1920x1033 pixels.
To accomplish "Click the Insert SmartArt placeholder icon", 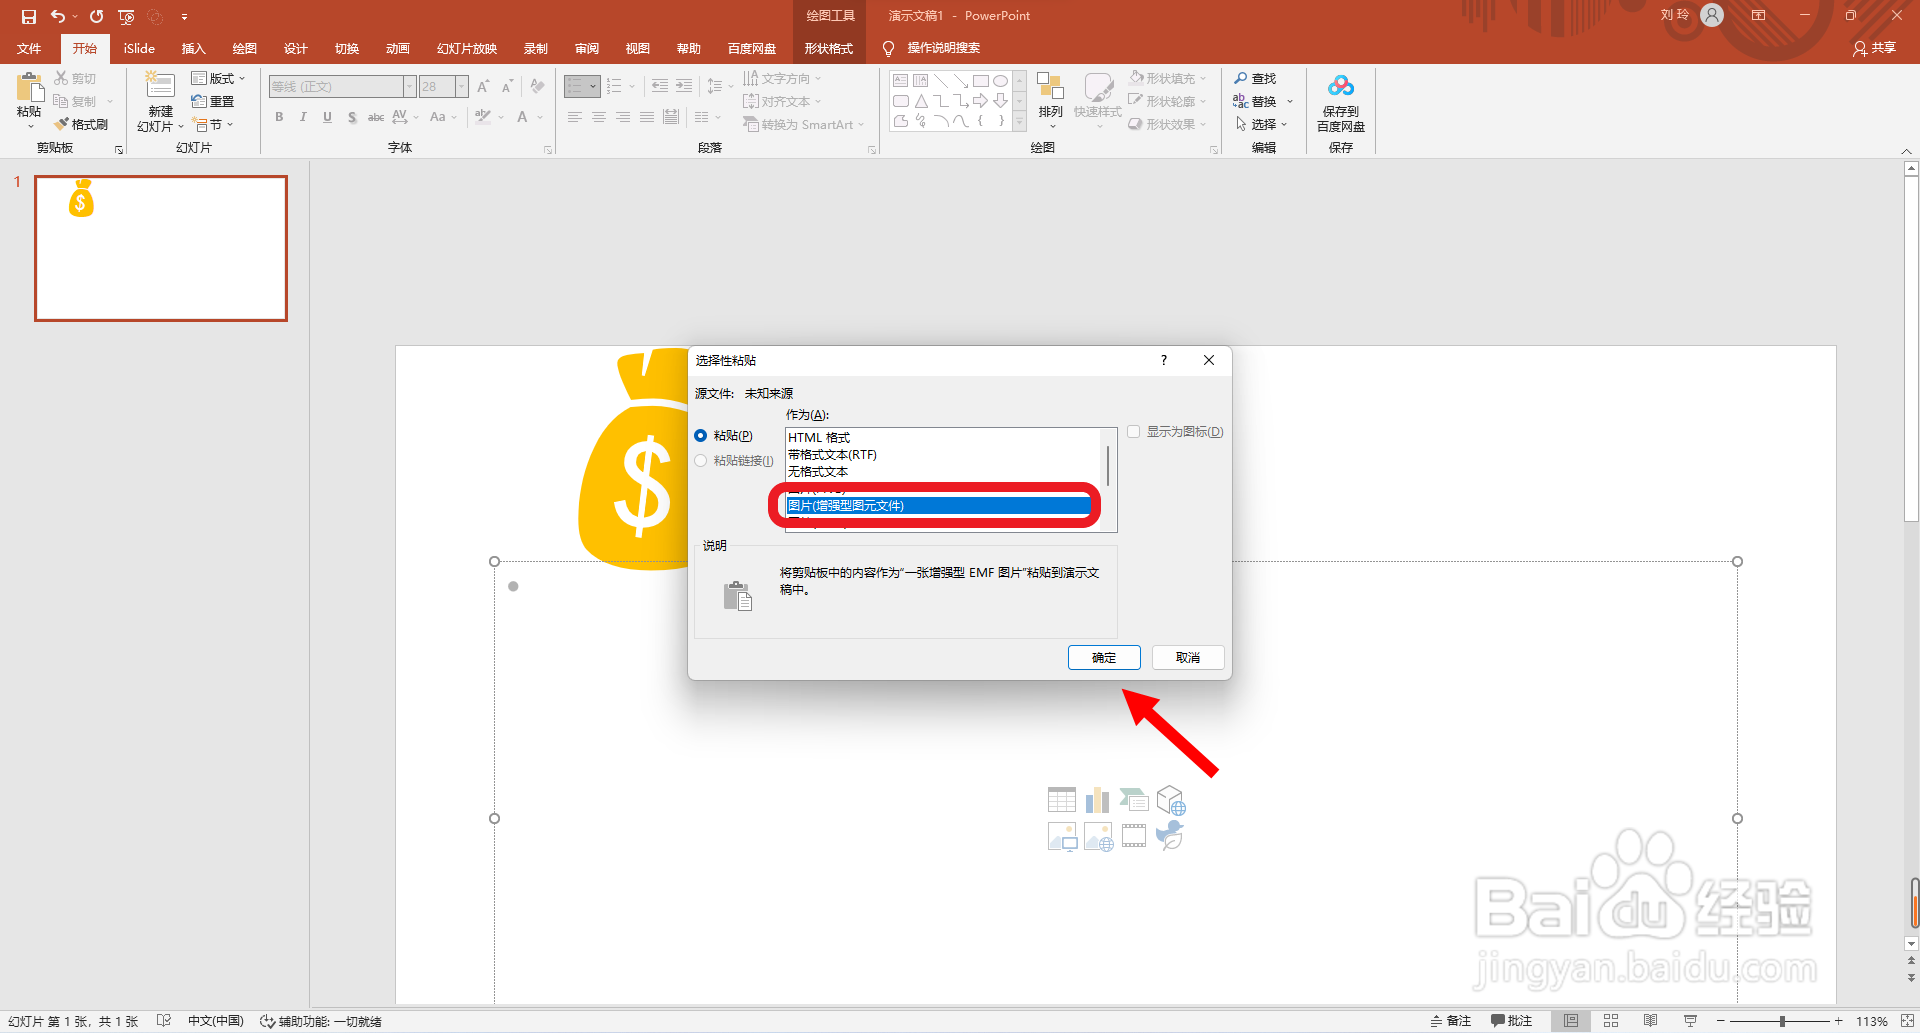I will pyautogui.click(x=1134, y=800).
